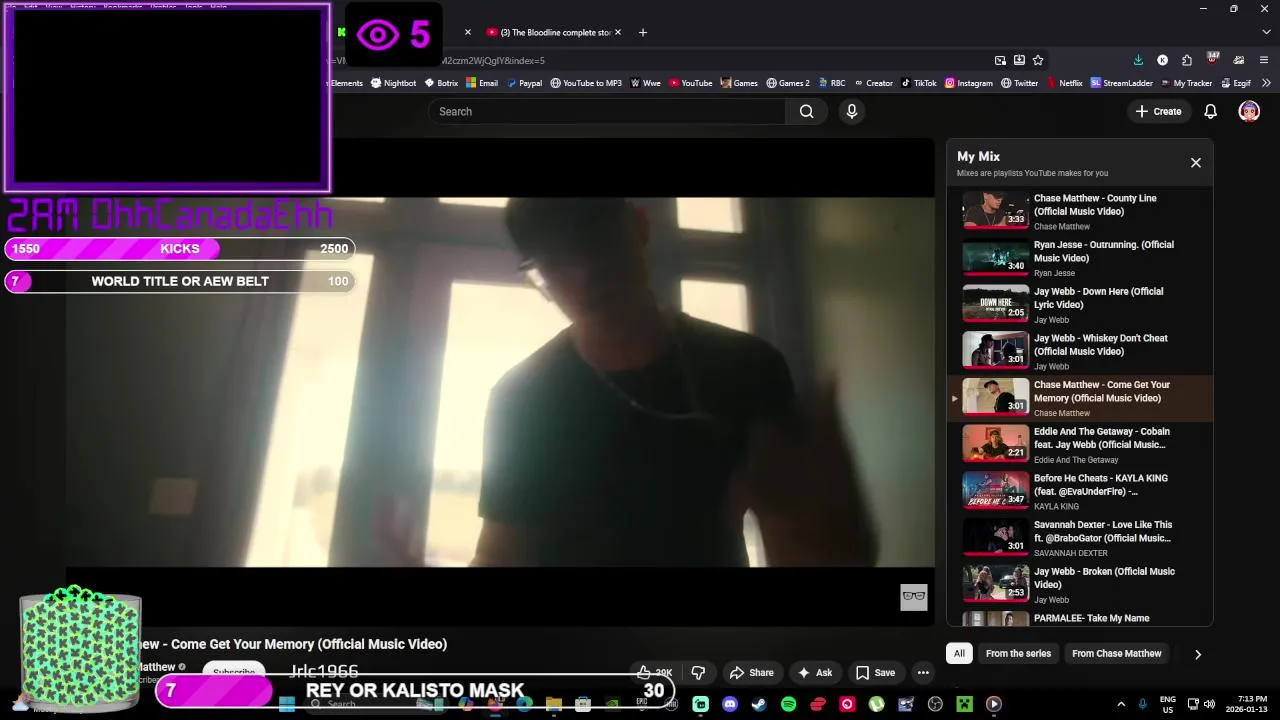
Task: Open the Instagram bookmark
Action: click(x=968, y=83)
